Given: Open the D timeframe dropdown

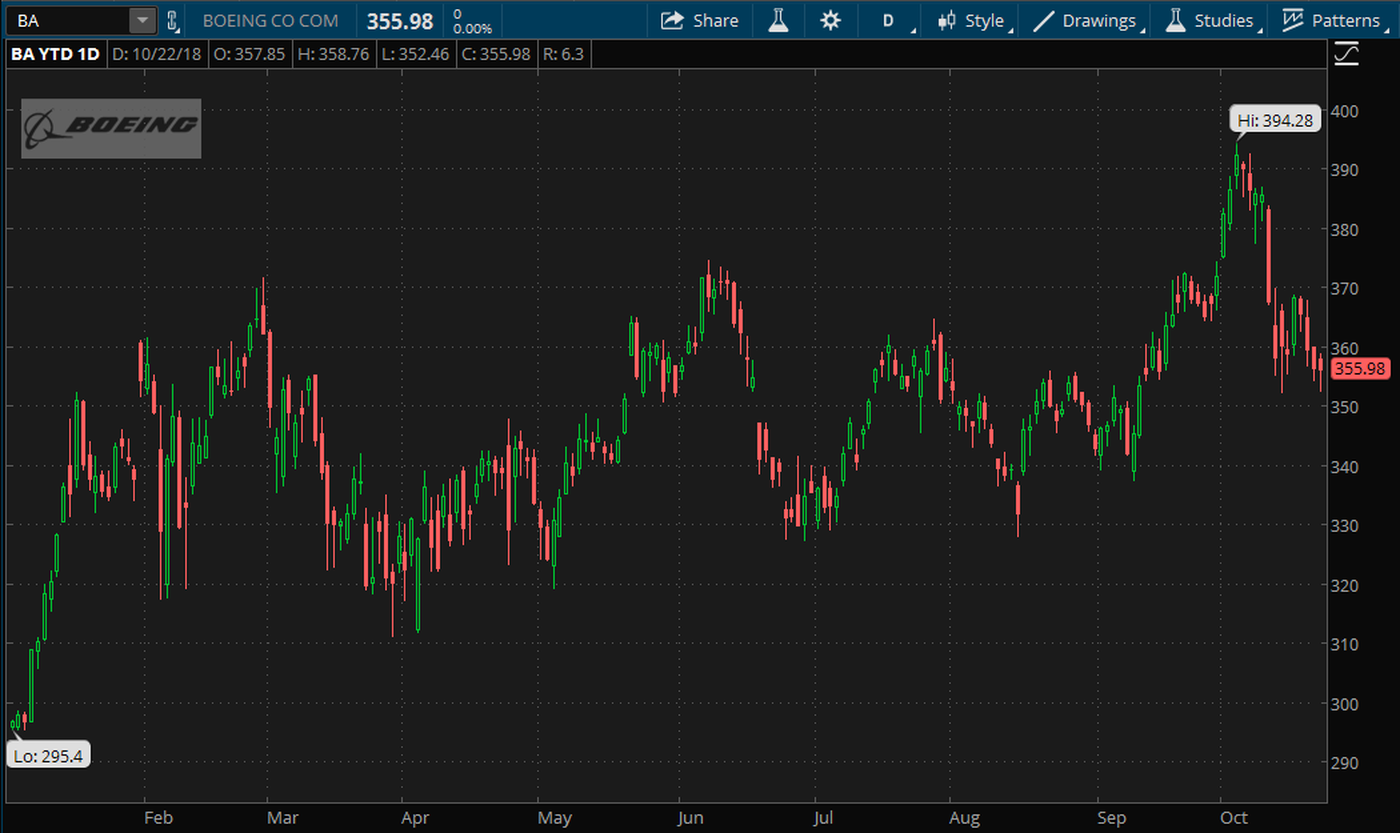Looking at the screenshot, I should coord(889,20).
